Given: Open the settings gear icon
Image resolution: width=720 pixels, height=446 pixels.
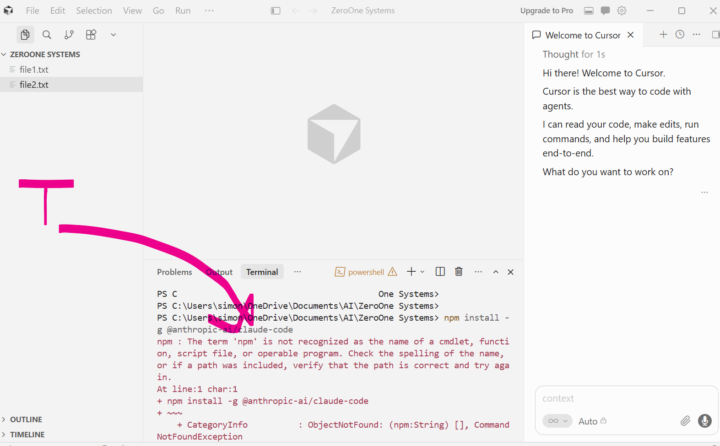Looking at the screenshot, I should coord(622,11).
